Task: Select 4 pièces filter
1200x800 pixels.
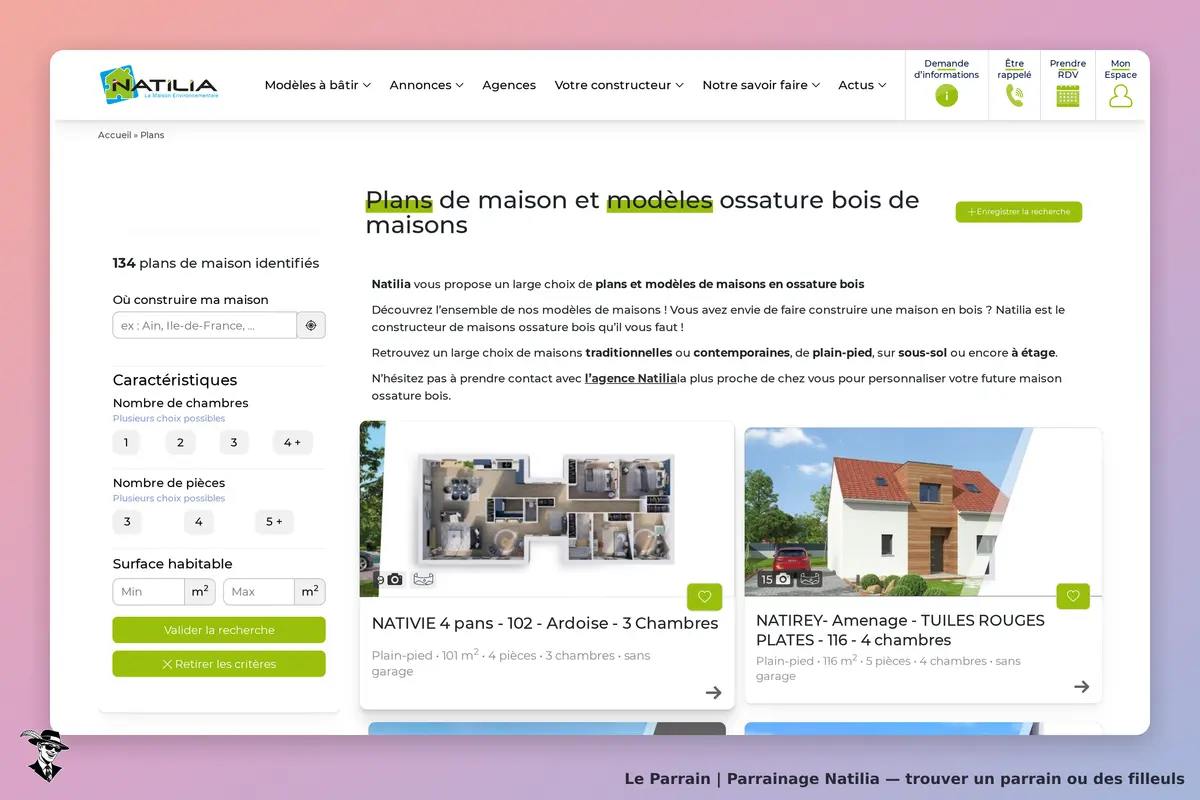Action: 198,522
